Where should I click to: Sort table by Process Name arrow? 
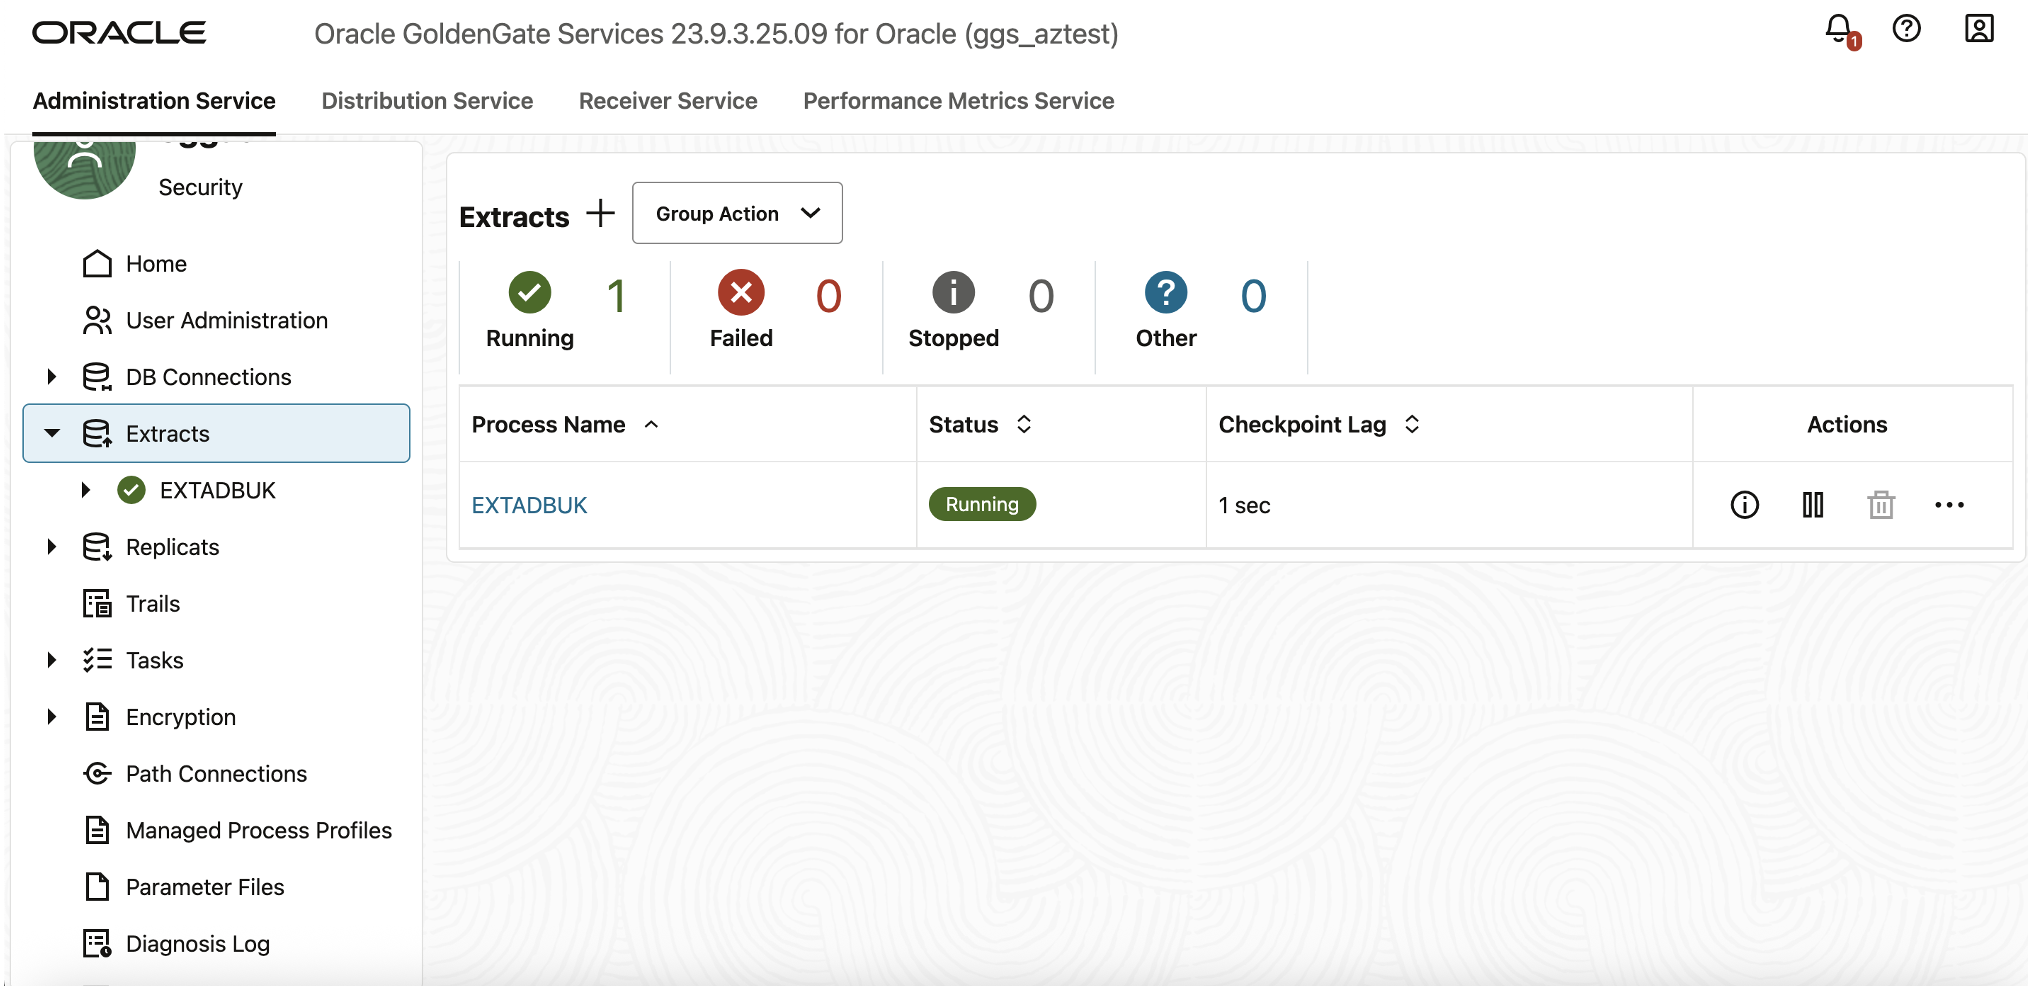[x=651, y=425]
